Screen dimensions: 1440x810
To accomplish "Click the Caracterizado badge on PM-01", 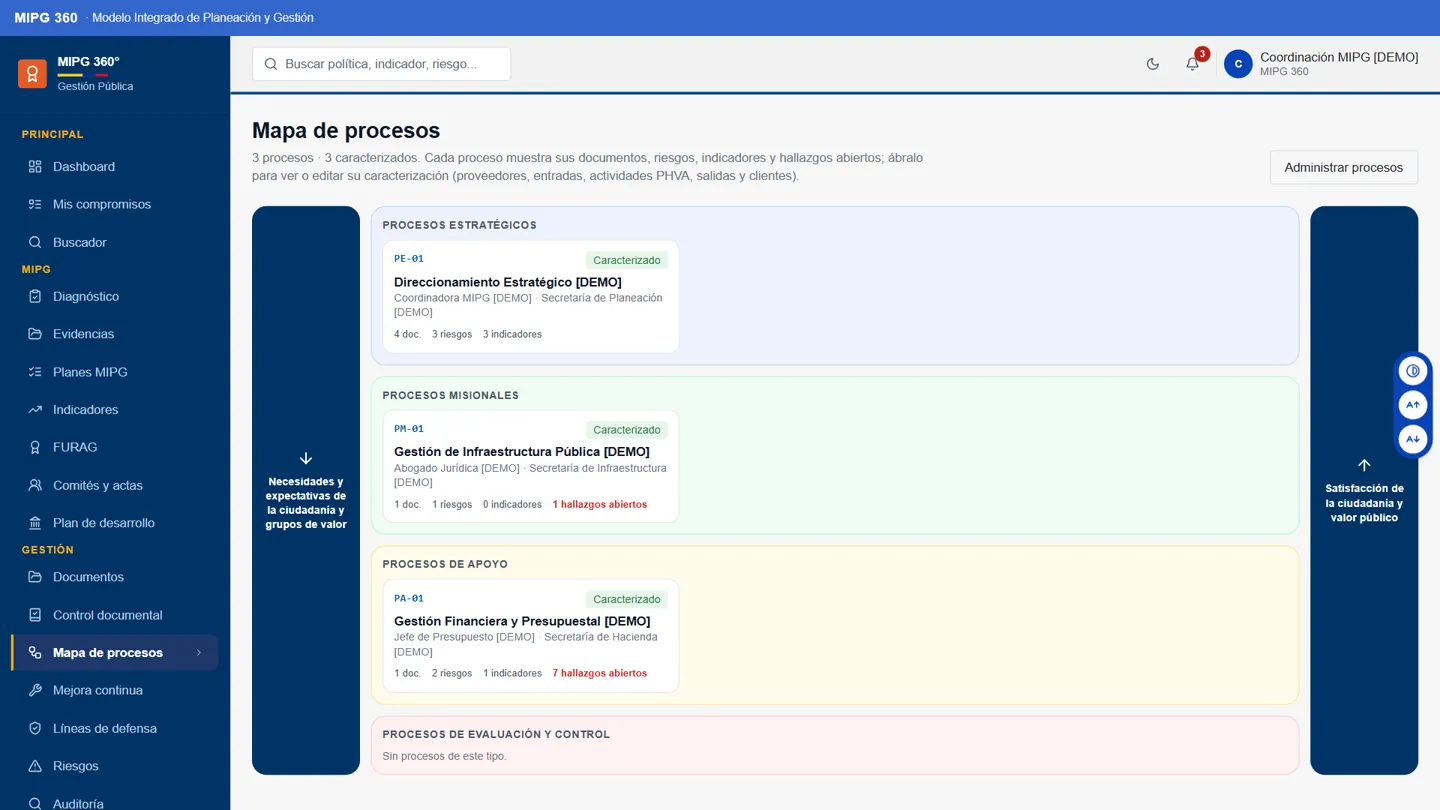I will pyautogui.click(x=627, y=430).
